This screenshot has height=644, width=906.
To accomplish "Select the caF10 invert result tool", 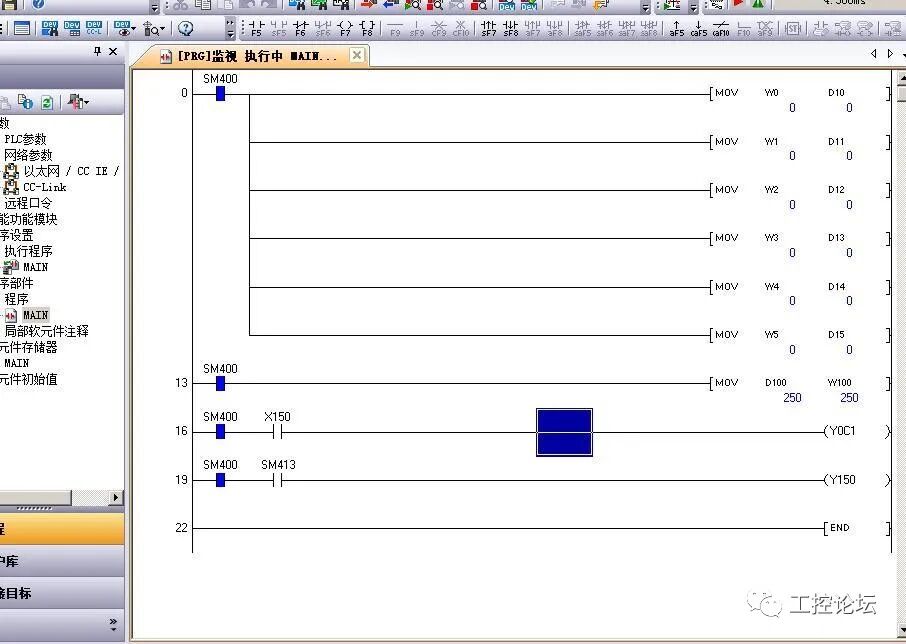I will tap(721, 28).
